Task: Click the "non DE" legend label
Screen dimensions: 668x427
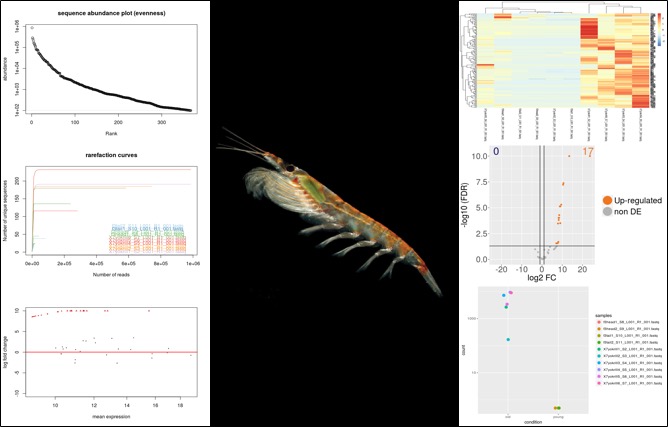Action: [628, 211]
